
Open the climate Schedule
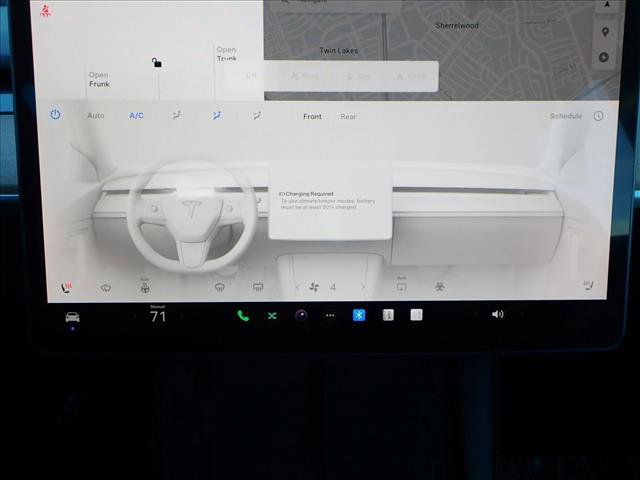(565, 116)
